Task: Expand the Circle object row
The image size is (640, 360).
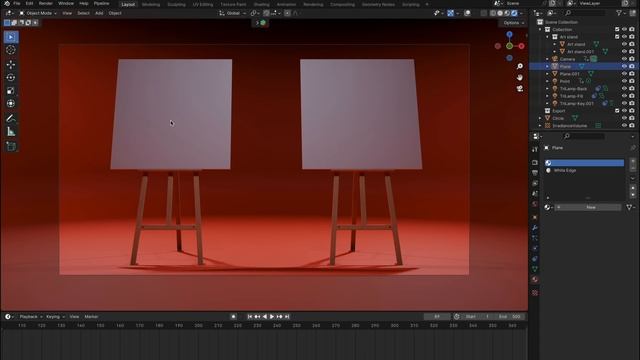Action: click(540, 118)
